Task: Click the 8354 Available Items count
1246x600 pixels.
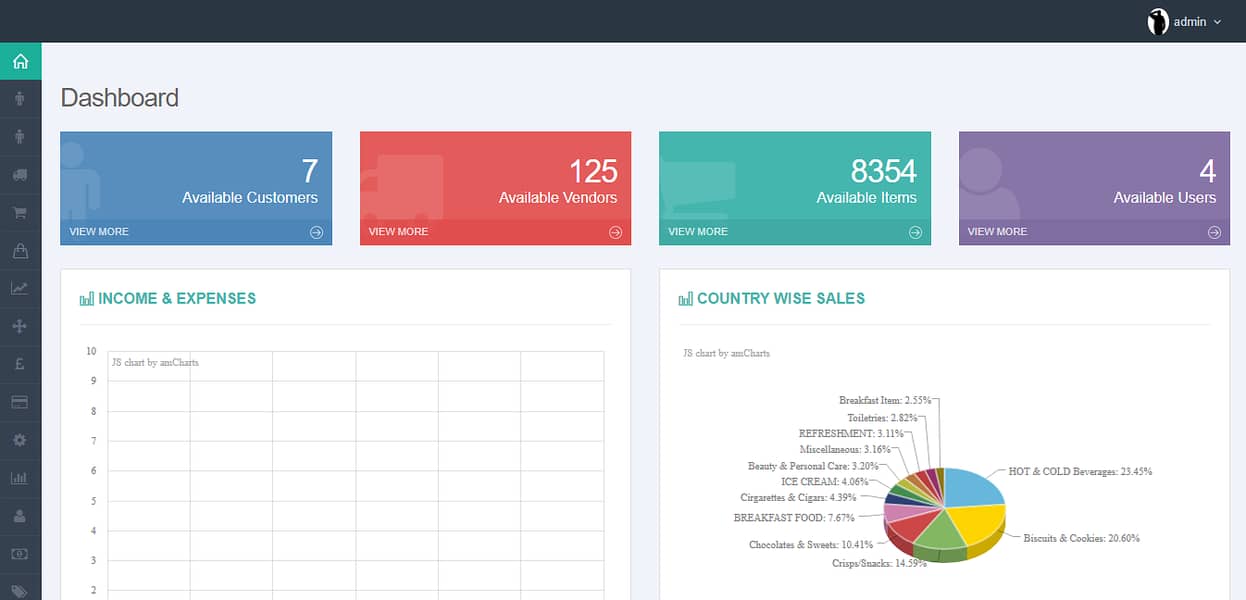Action: [x=884, y=171]
